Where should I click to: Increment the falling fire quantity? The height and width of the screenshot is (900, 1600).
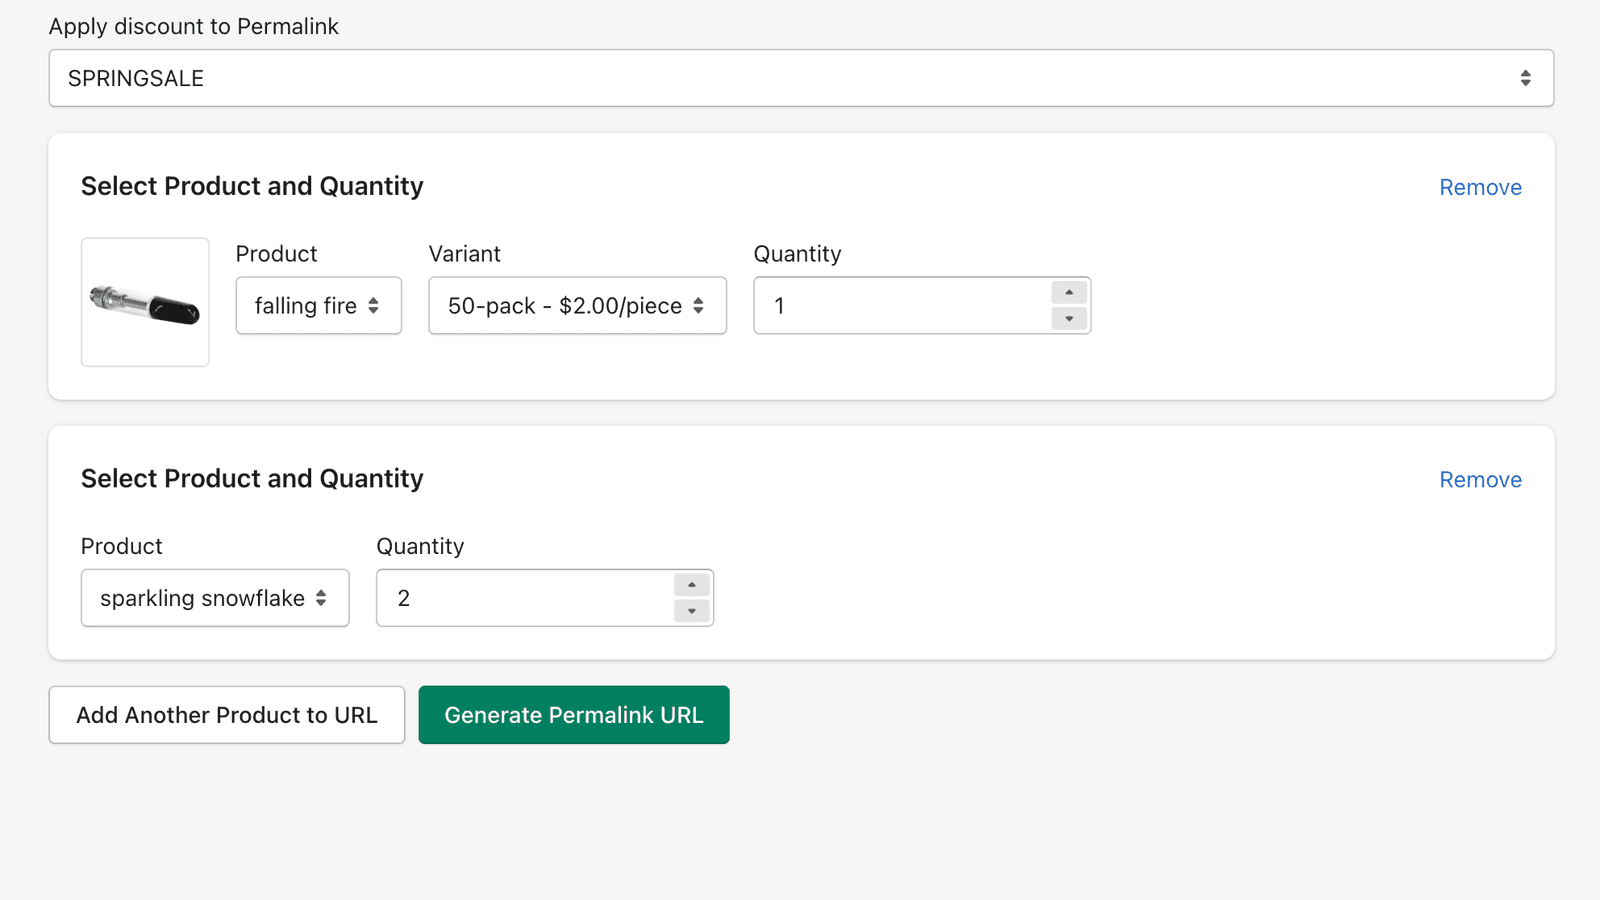[x=1069, y=291]
